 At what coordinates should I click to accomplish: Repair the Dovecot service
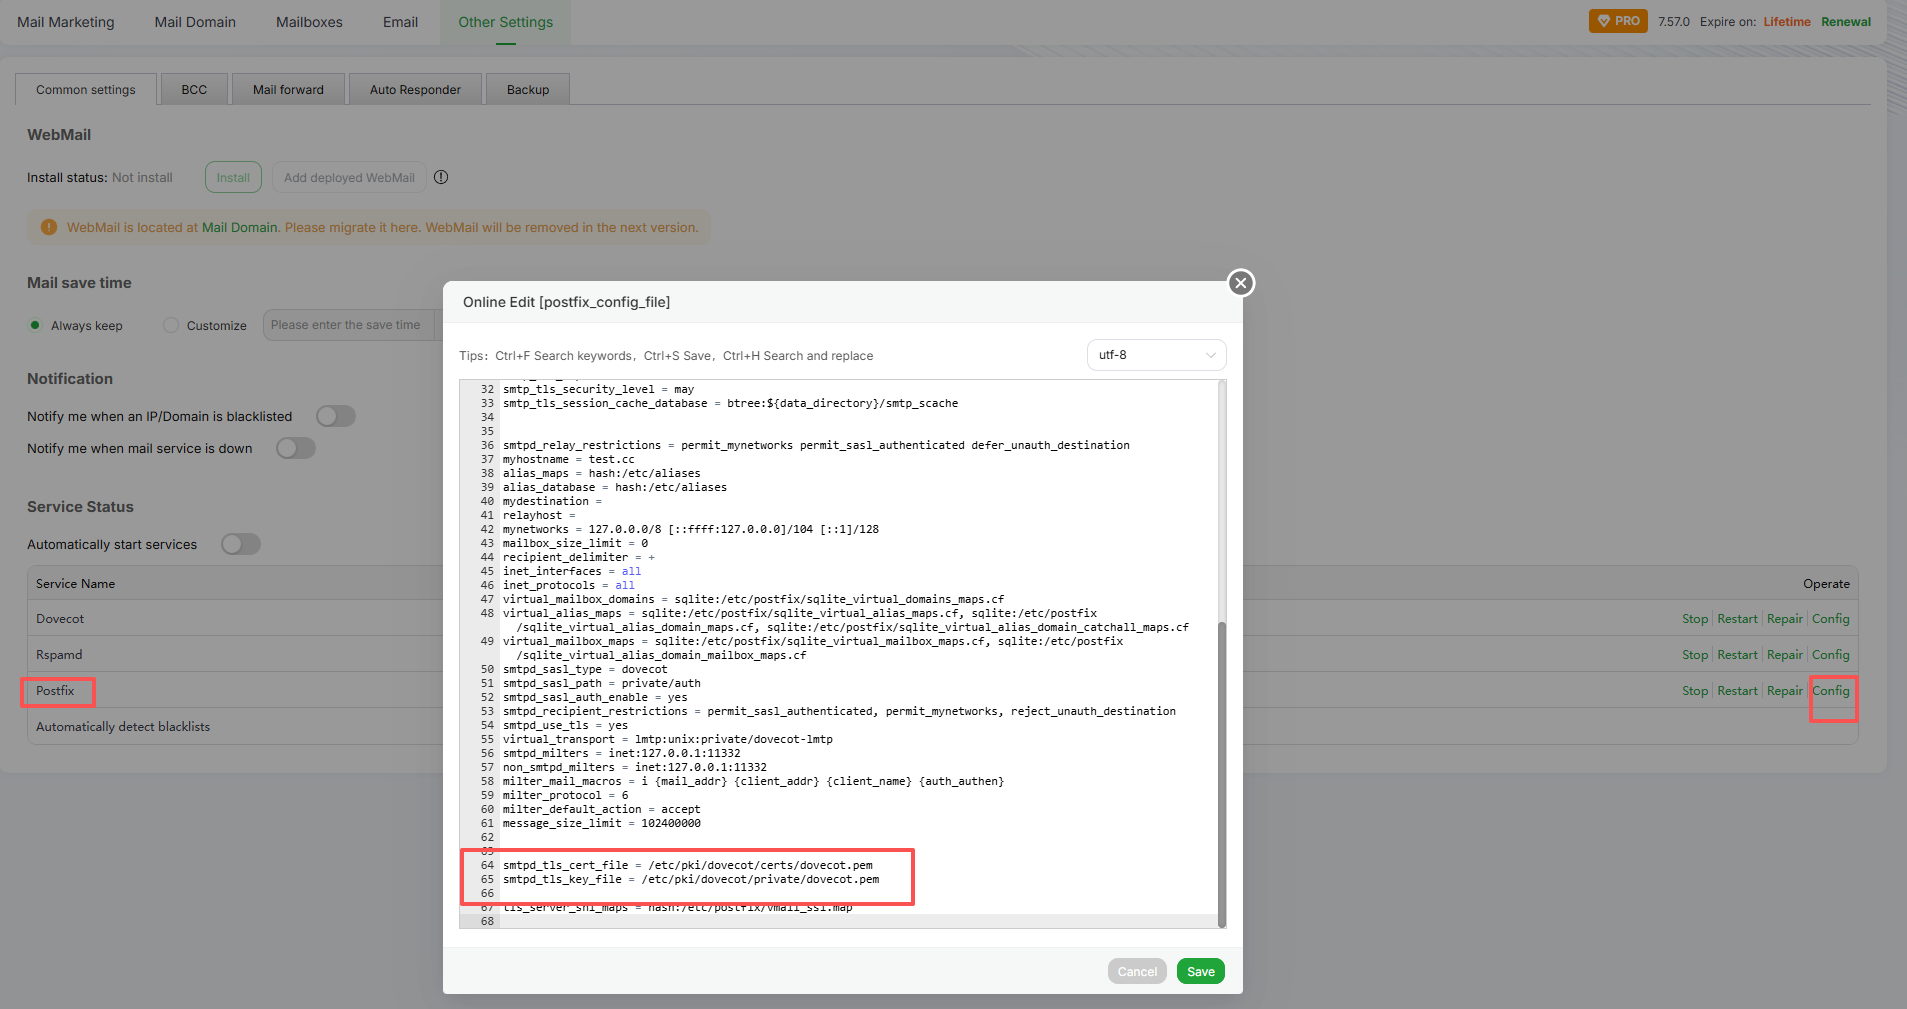(1785, 619)
